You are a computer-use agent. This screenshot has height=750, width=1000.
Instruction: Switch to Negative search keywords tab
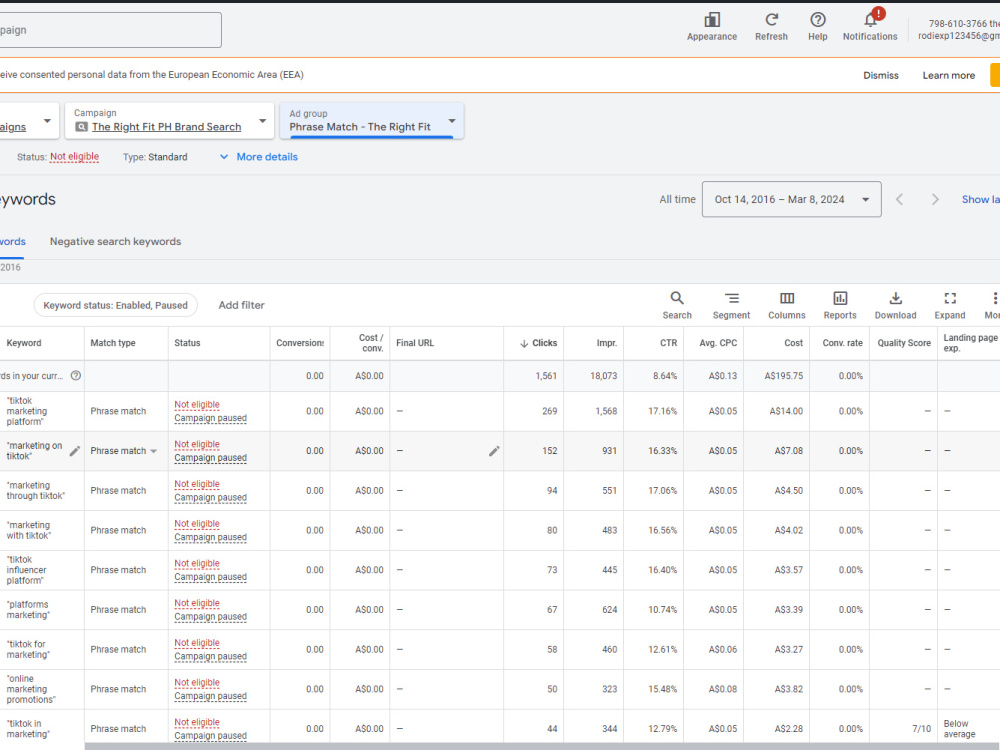[x=115, y=242]
